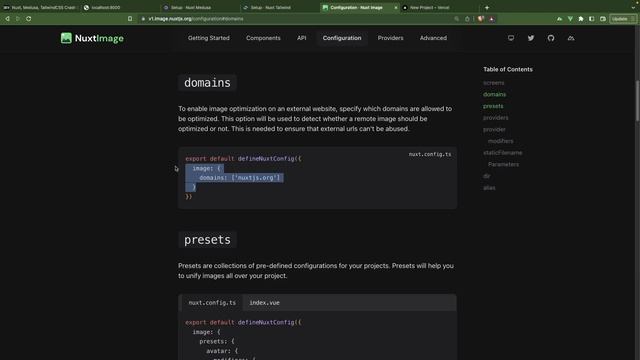This screenshot has height=360, width=640.
Task: Click the share icon in address bar
Action: pos(467,19)
